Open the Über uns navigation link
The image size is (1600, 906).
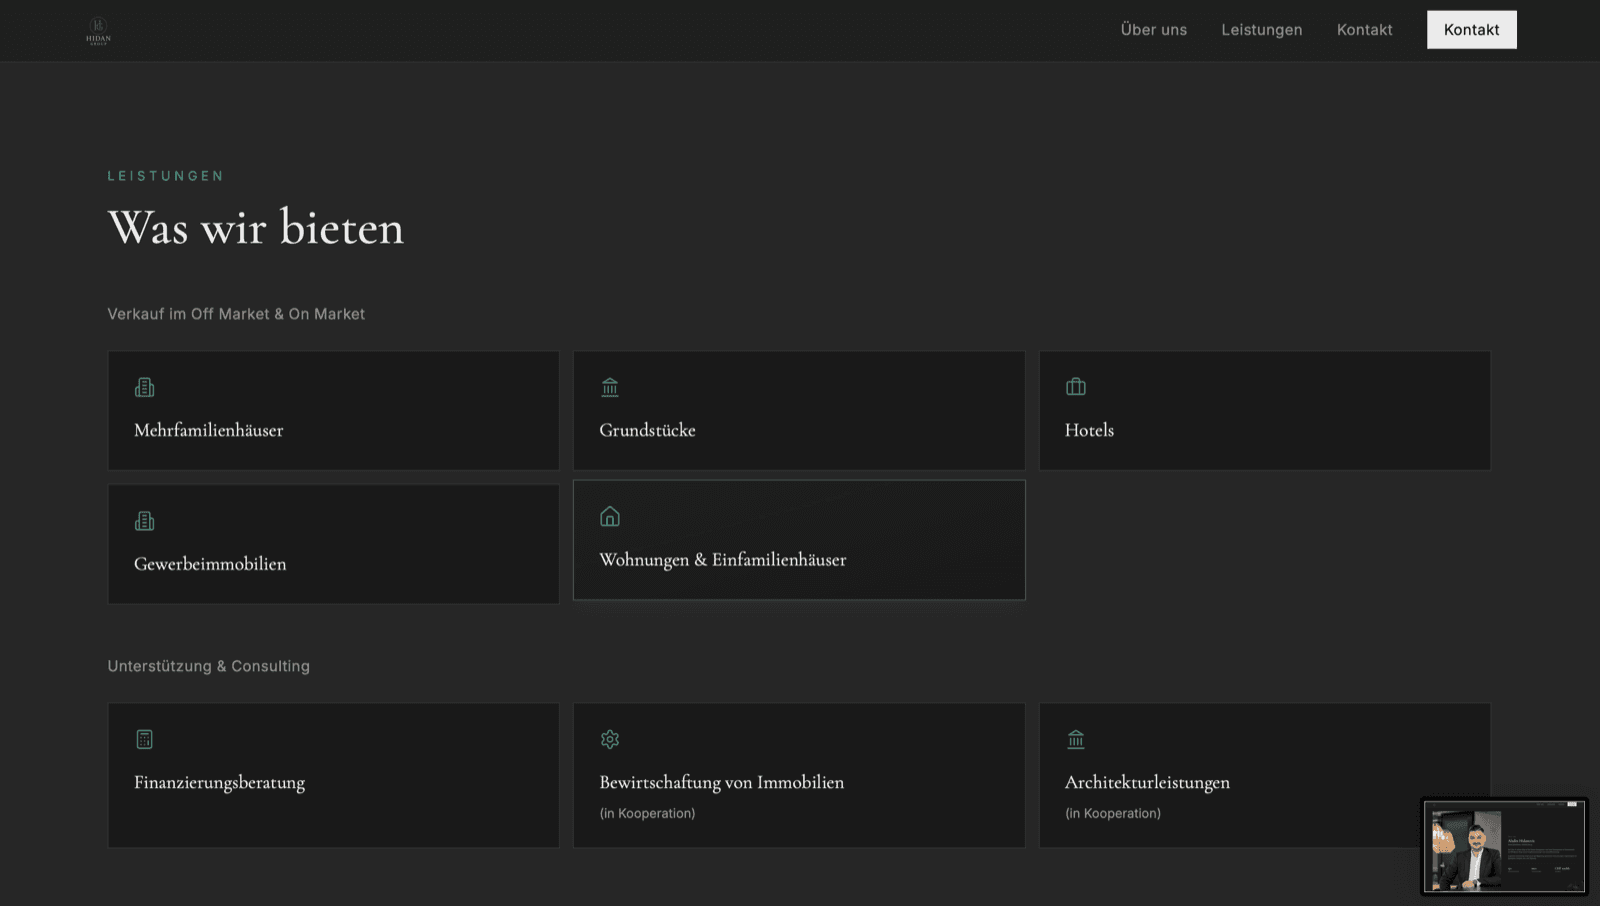pyautogui.click(x=1154, y=30)
